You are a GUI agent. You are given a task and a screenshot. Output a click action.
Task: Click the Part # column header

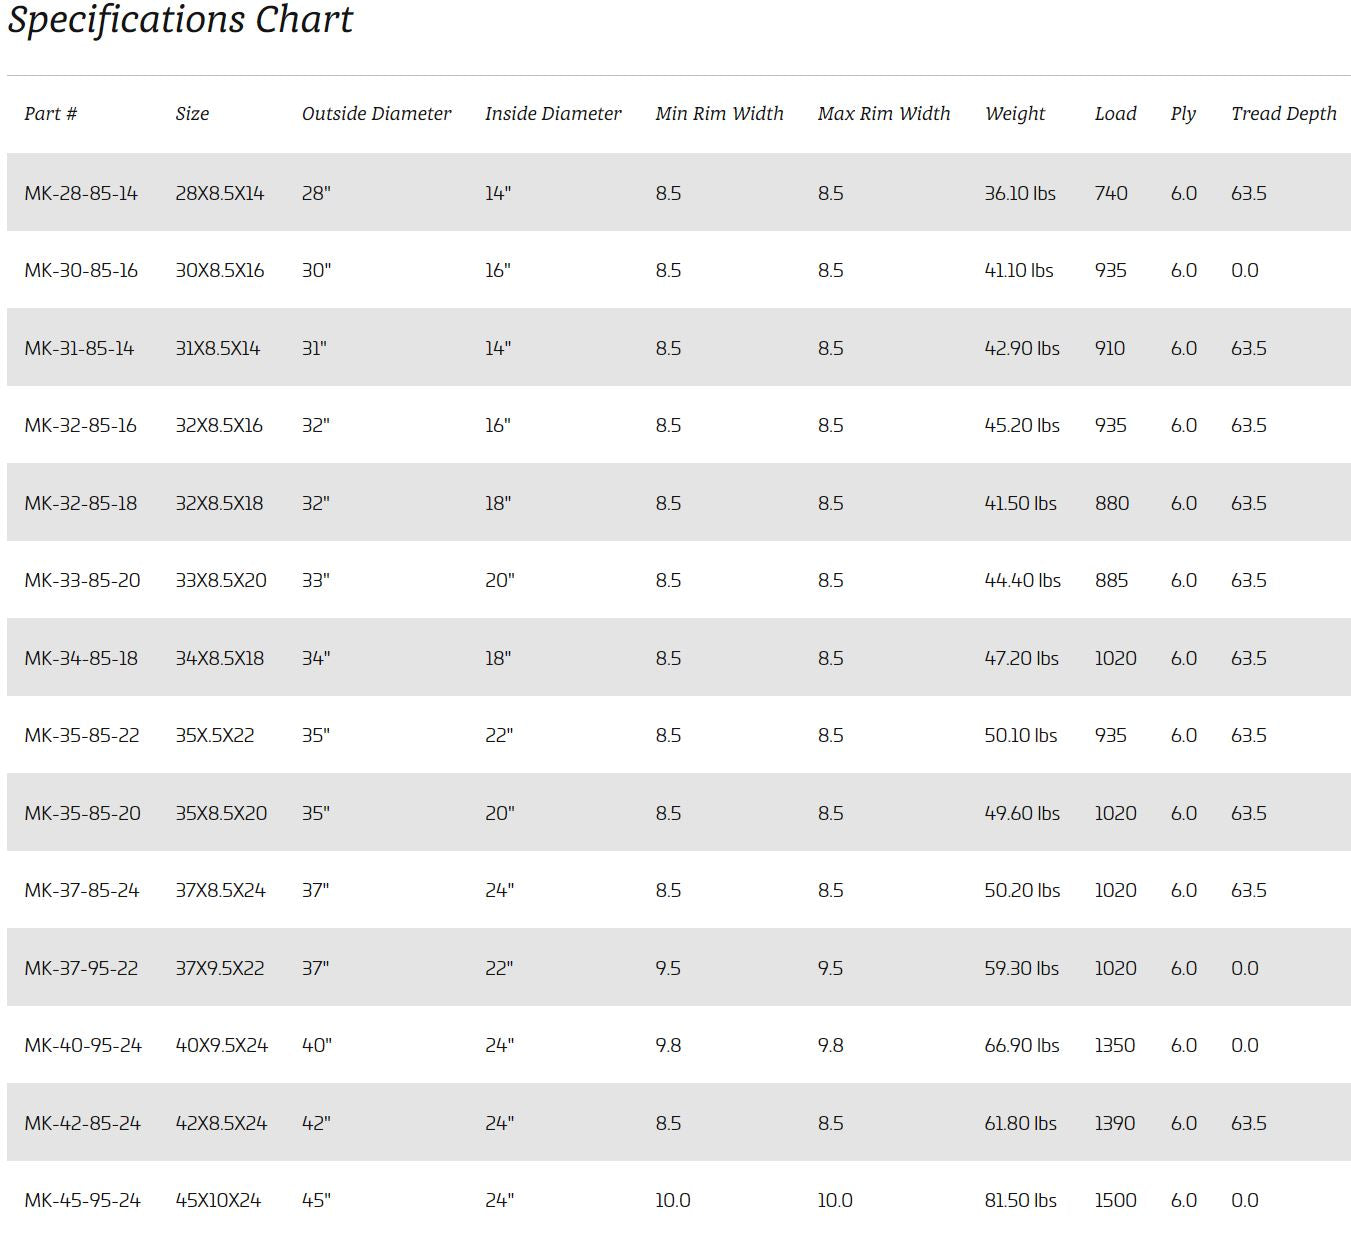51,114
